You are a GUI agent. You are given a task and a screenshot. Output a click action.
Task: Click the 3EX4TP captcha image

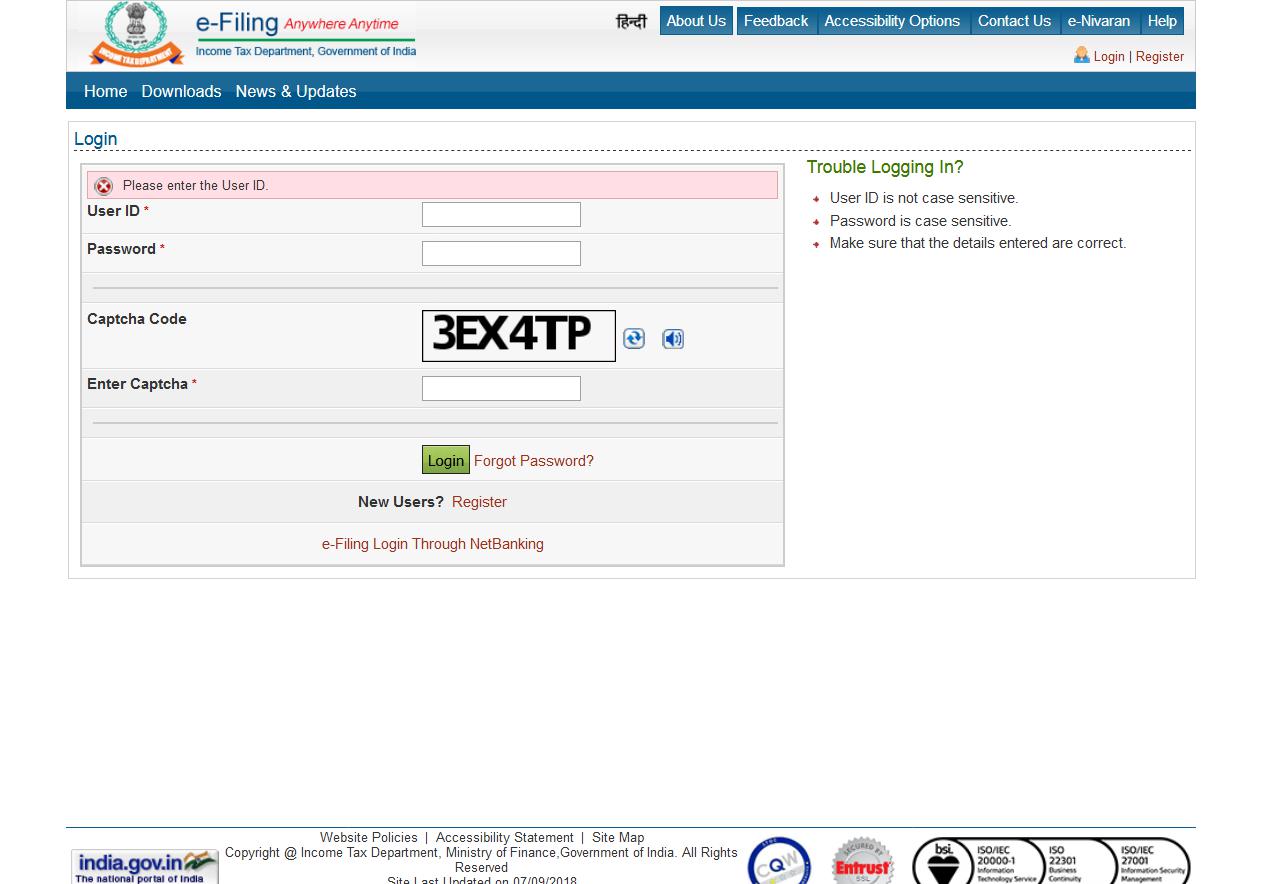[519, 336]
